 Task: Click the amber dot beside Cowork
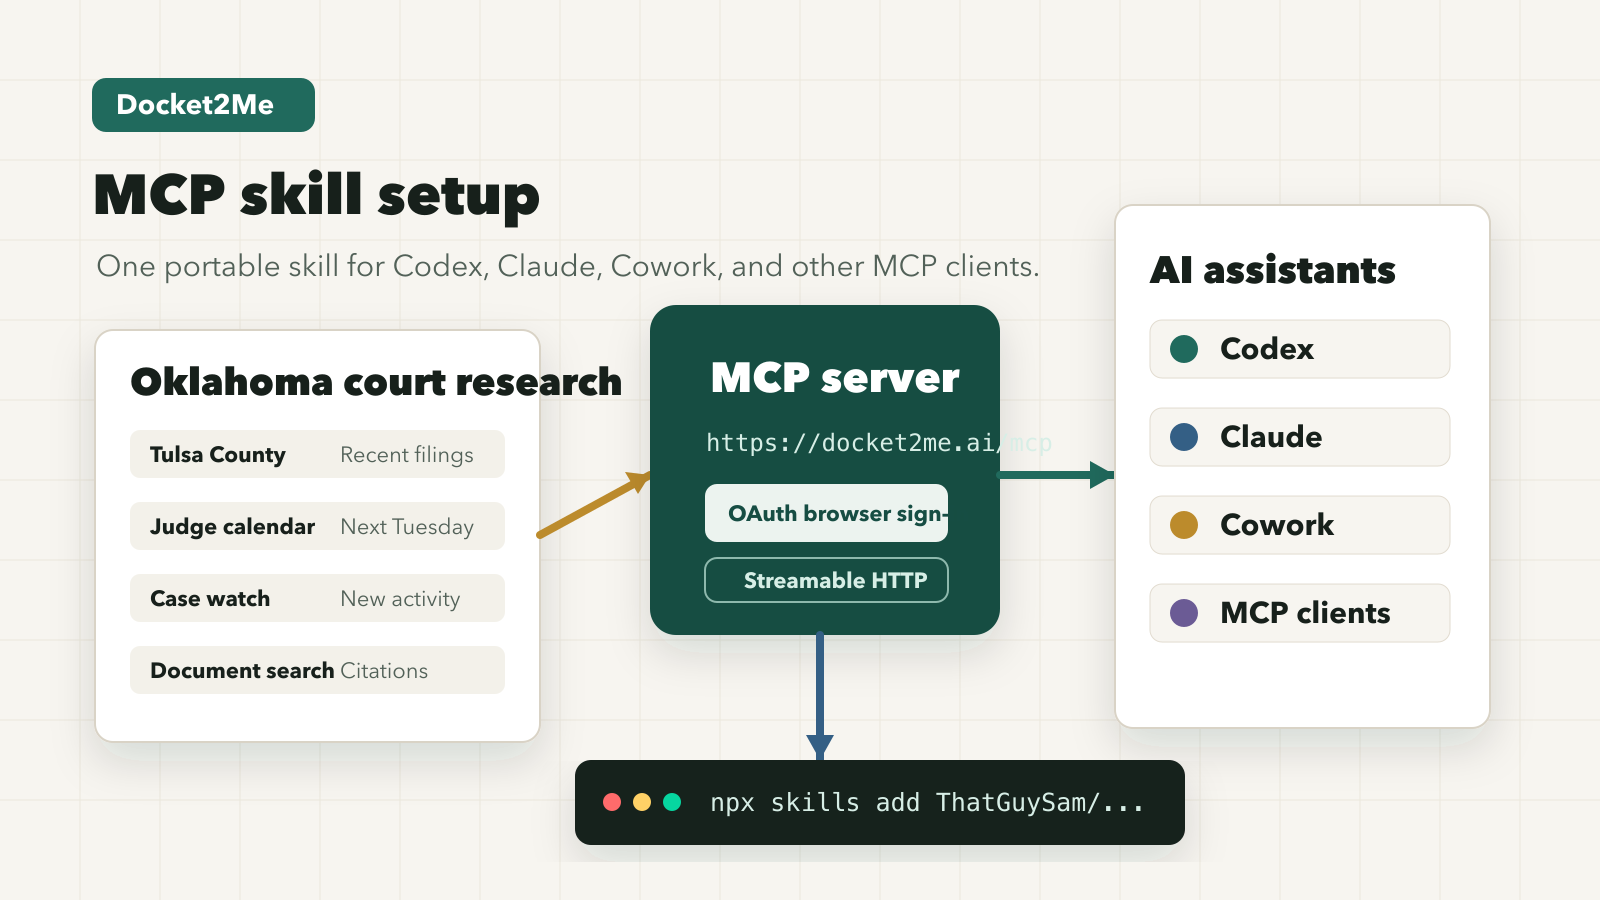1184,525
